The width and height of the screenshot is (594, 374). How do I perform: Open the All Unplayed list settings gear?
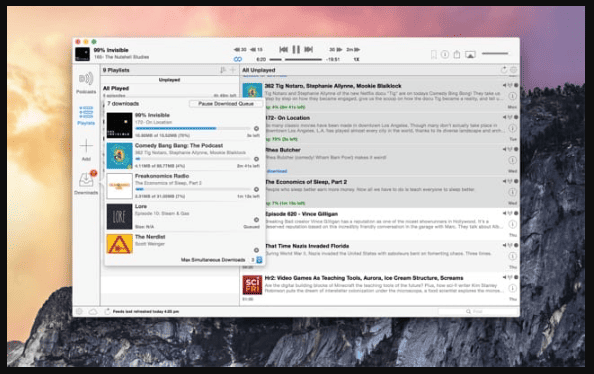tap(513, 70)
